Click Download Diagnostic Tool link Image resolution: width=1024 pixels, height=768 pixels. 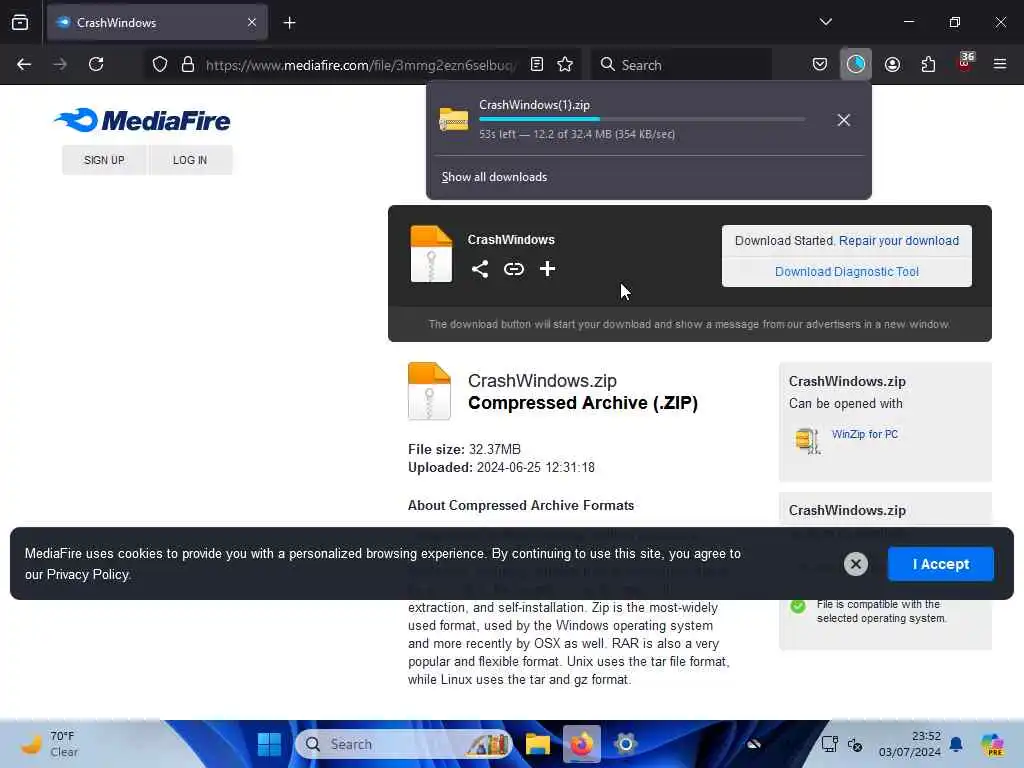pos(846,272)
